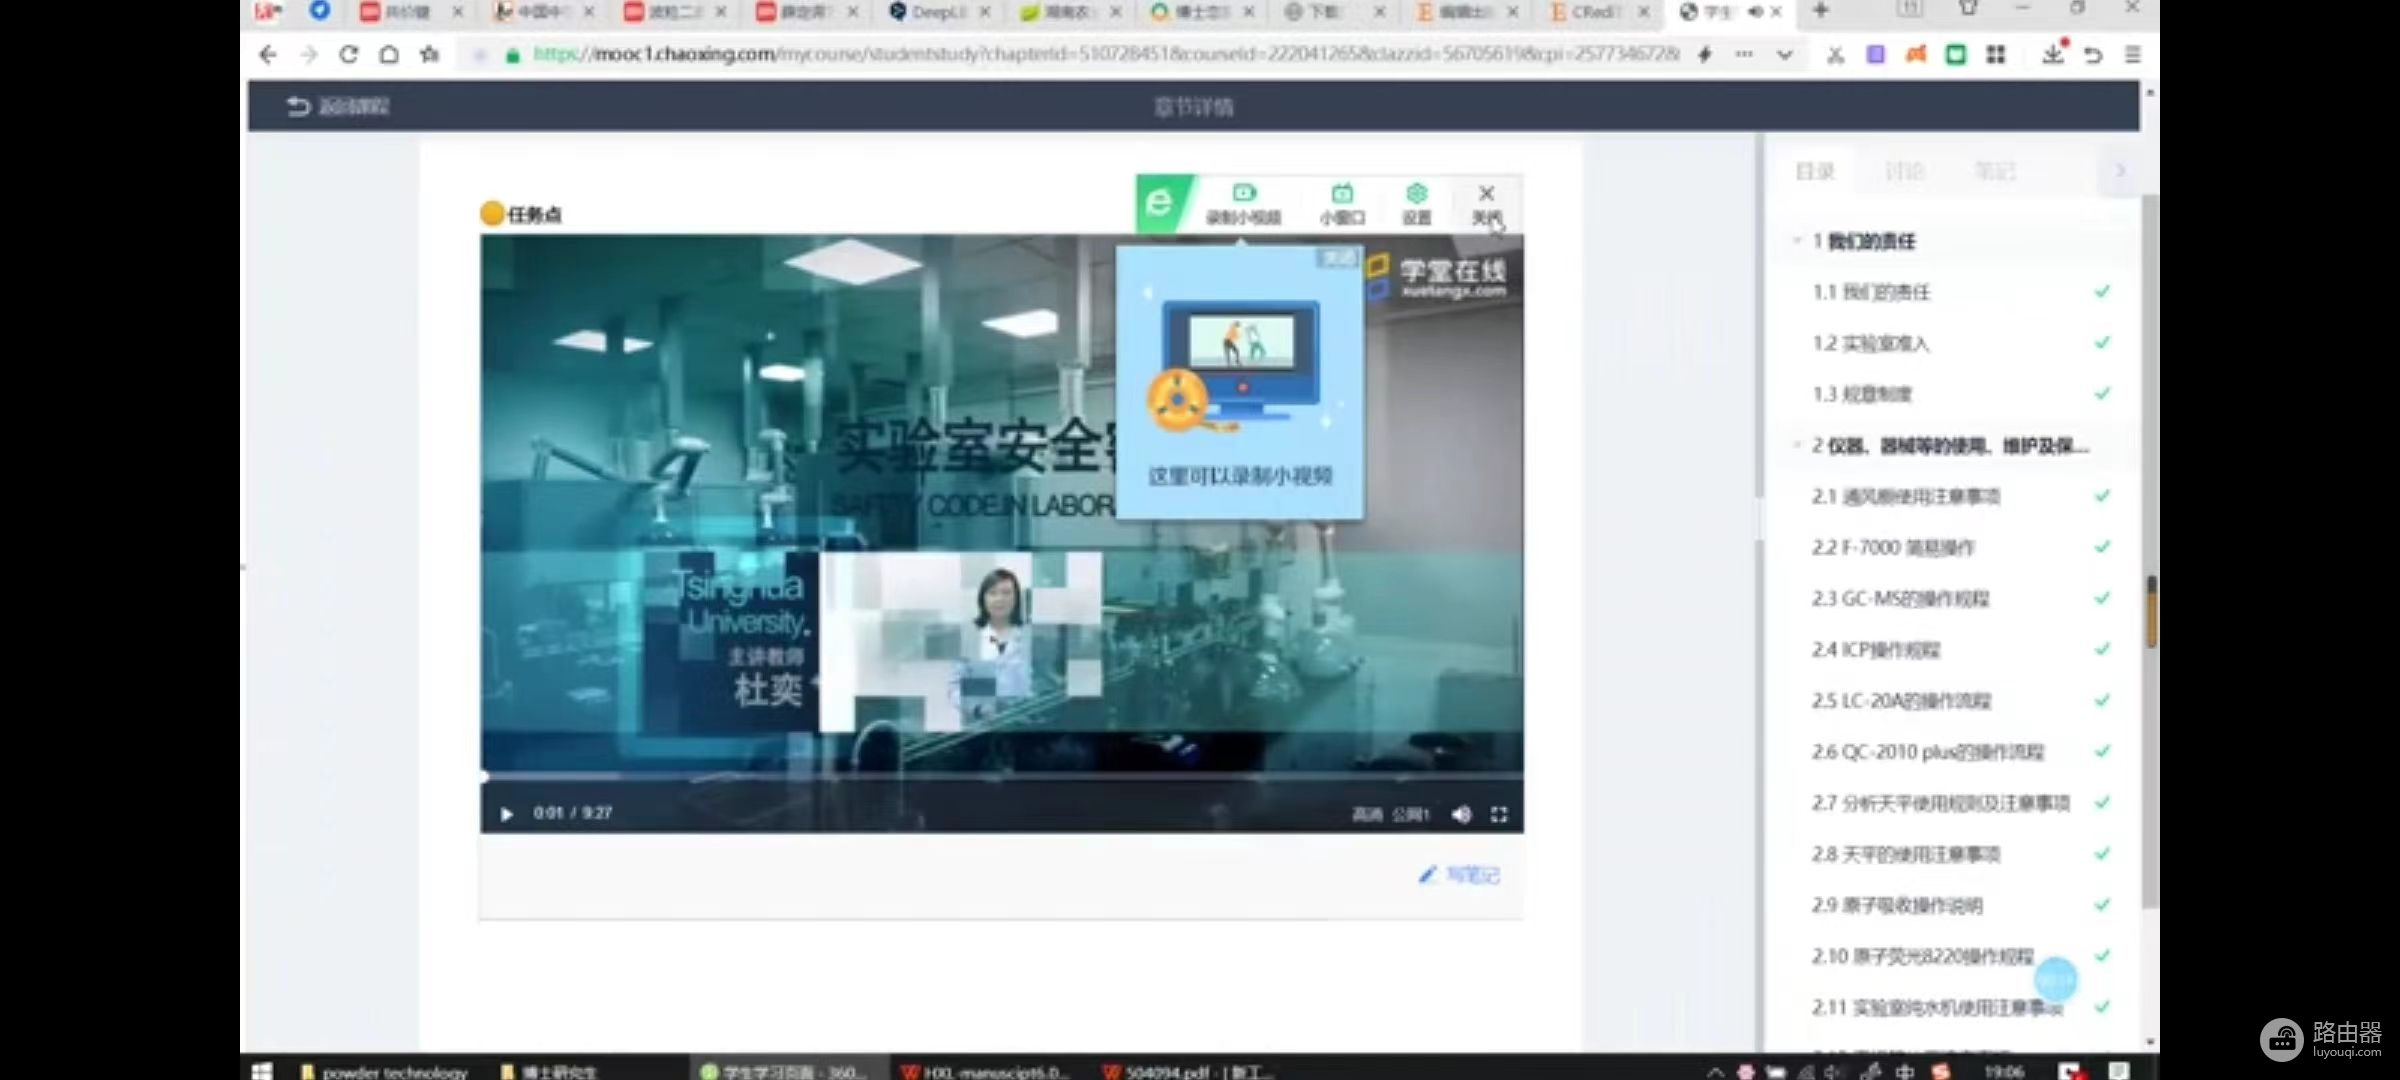This screenshot has width=2400, height=1080.
Task: Click the blue floating circle button in sidebar
Action: (x=2055, y=980)
